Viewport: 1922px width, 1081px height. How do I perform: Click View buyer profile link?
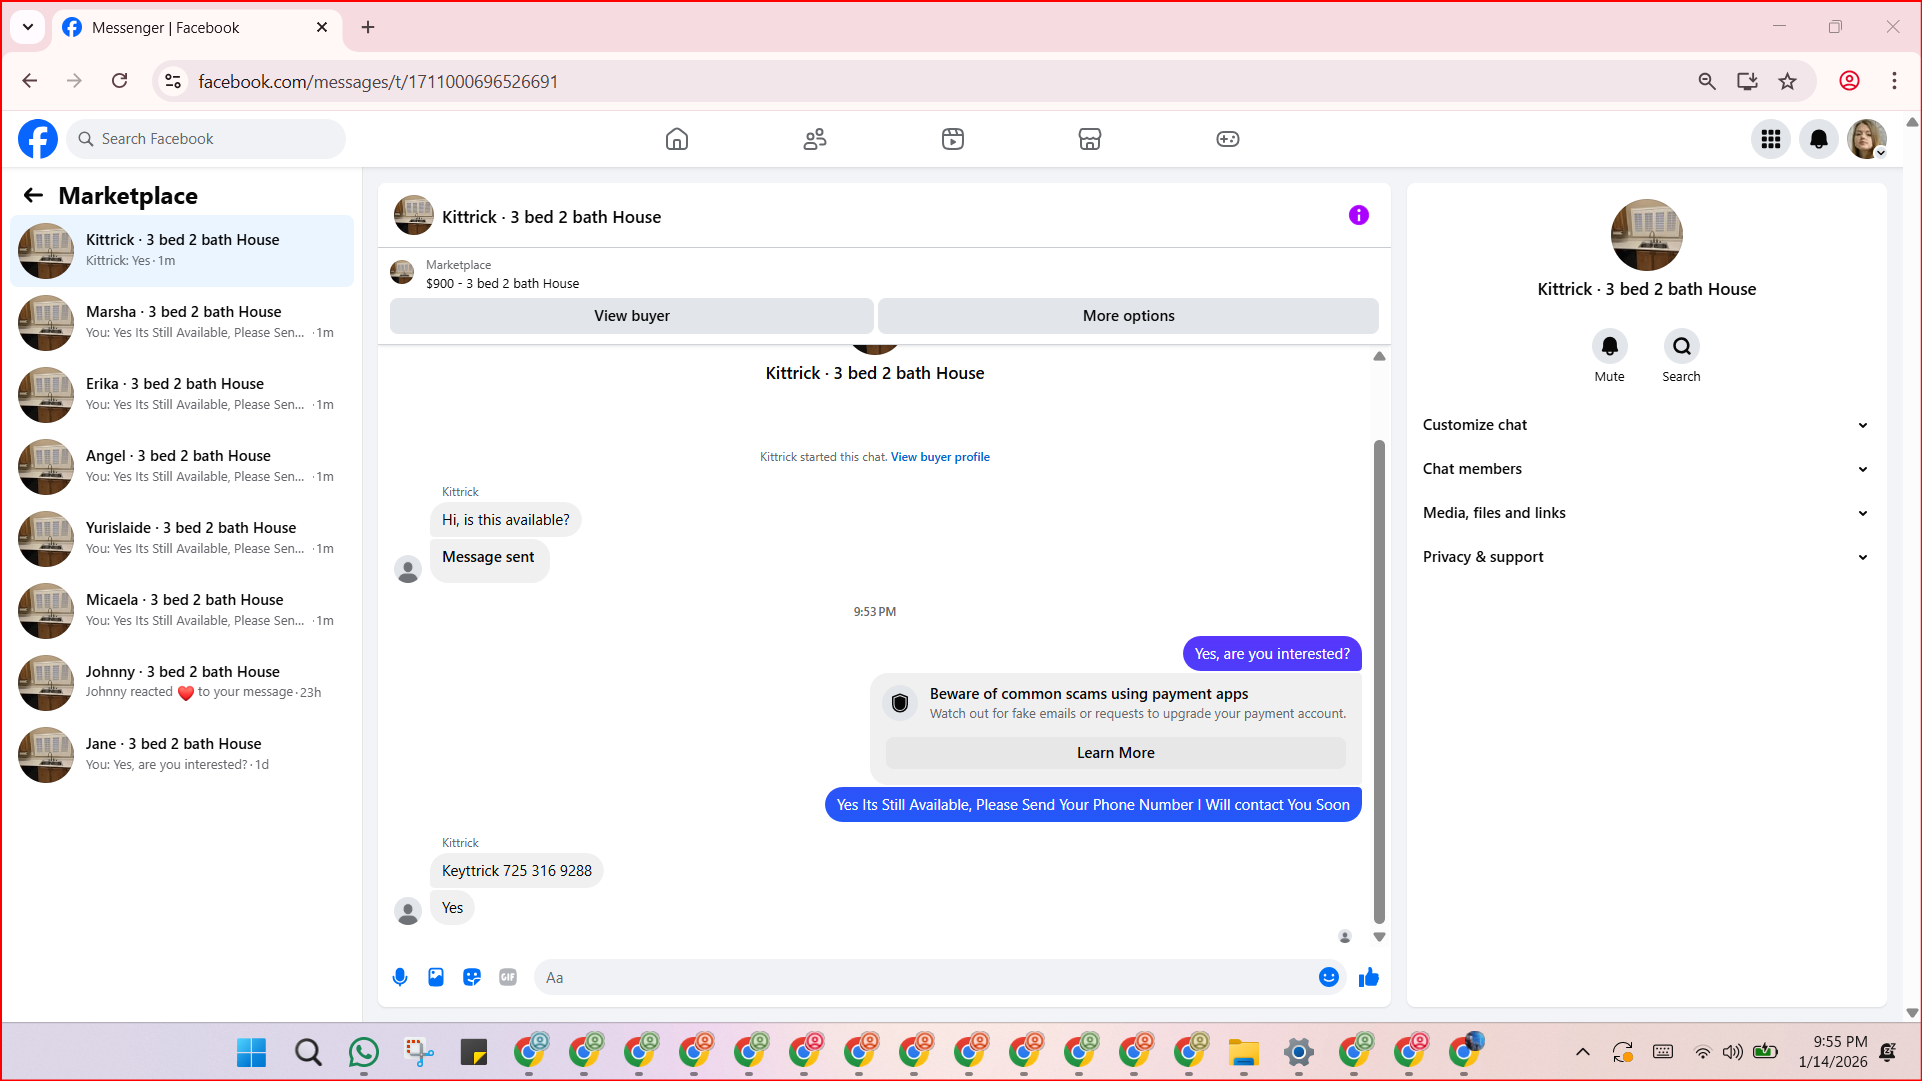pyautogui.click(x=940, y=457)
